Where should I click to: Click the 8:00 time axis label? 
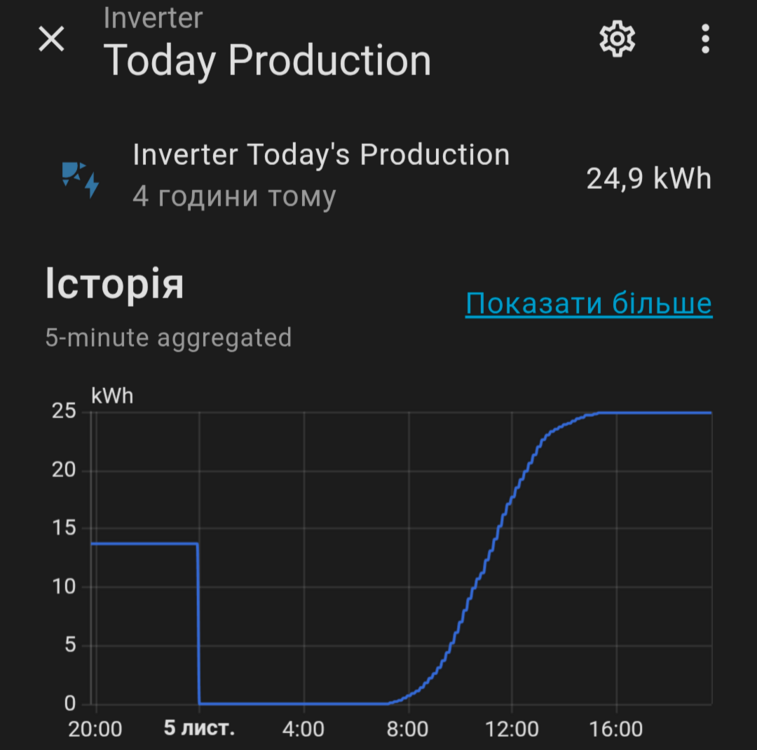click(x=408, y=728)
